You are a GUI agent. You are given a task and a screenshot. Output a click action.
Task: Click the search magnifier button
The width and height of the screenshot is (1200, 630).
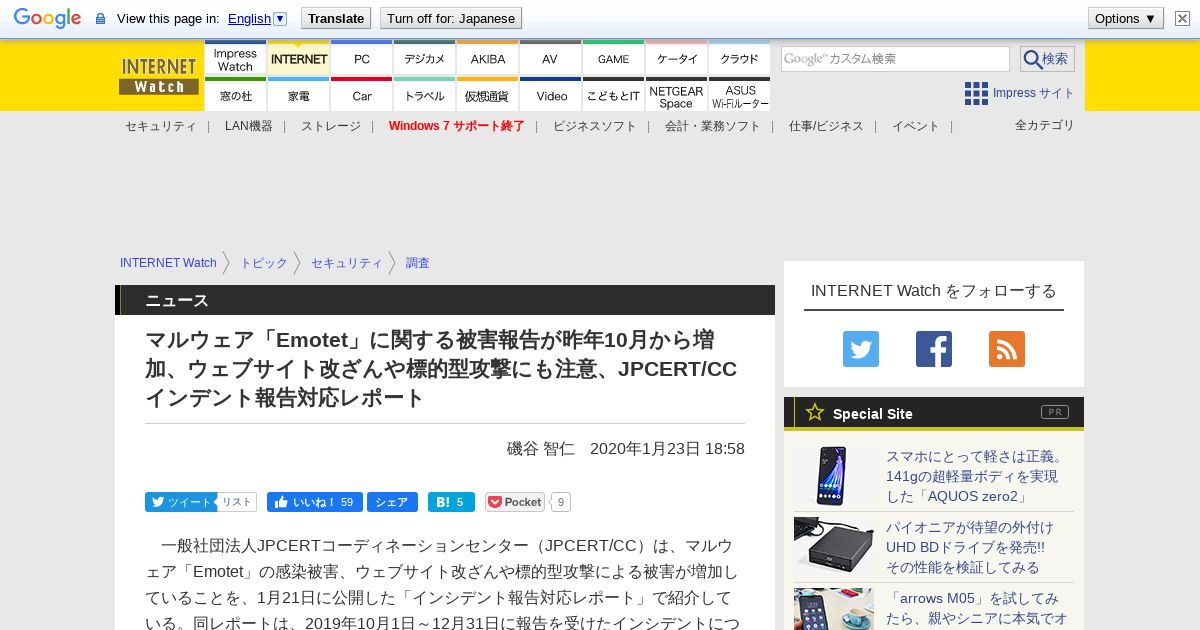coord(1047,59)
